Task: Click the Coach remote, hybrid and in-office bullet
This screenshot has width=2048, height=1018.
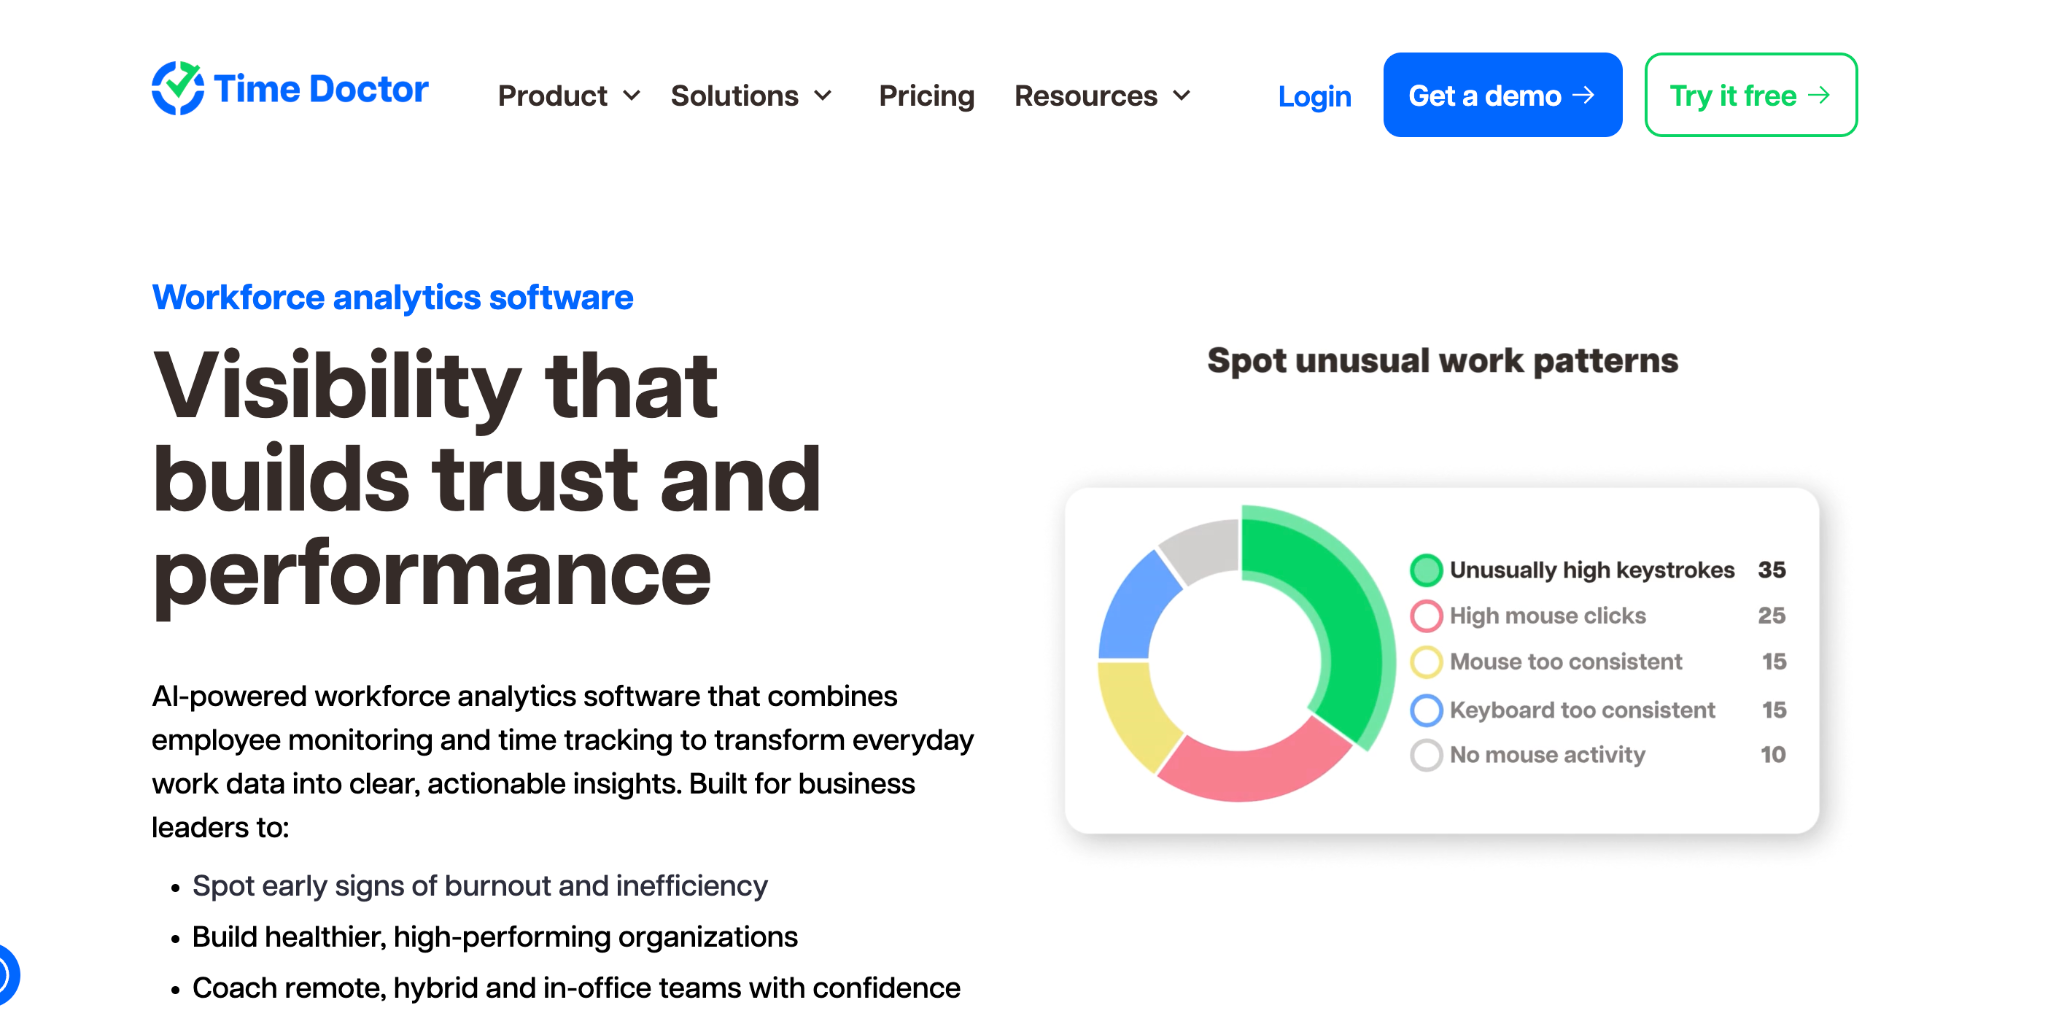Action: pos(576,988)
